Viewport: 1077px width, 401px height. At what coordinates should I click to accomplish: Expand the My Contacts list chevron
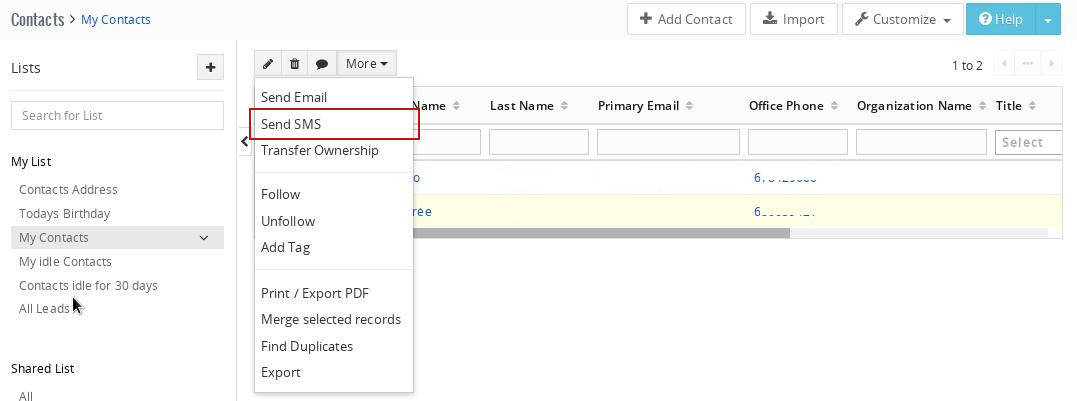[x=204, y=238]
